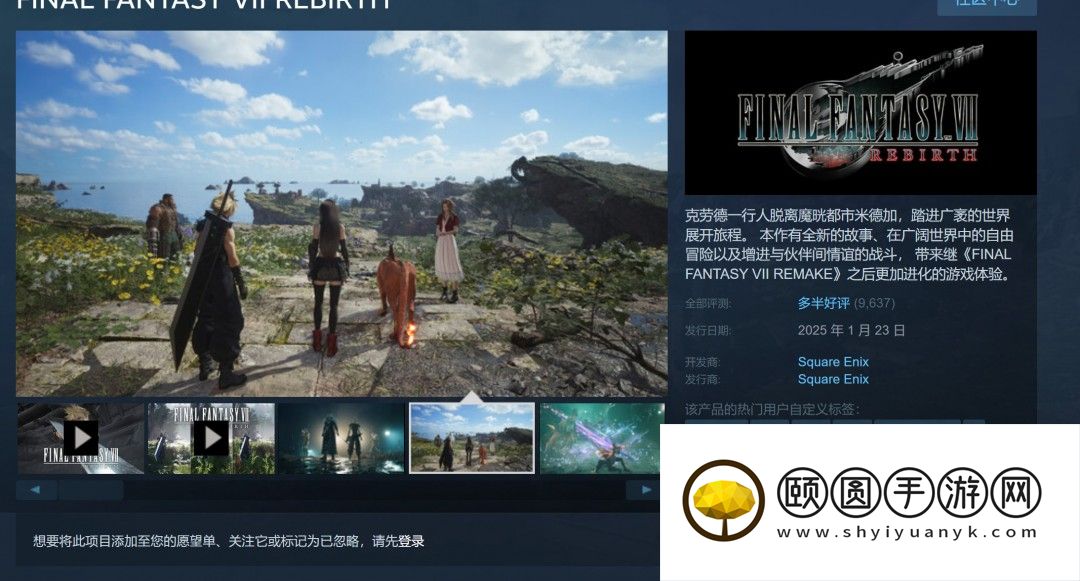This screenshot has height=581, width=1080.
Task: Click the 该产品的热门用户自定义标签 label
Action: tap(772, 410)
